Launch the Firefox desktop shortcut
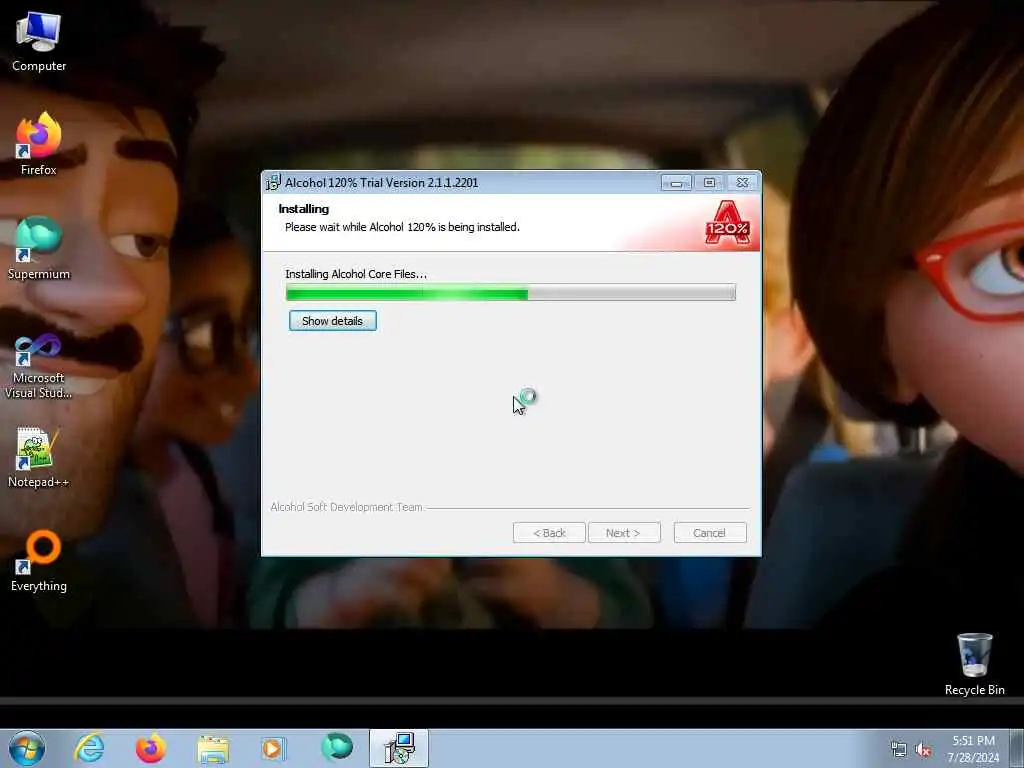This screenshot has height=768, width=1024. [x=39, y=144]
